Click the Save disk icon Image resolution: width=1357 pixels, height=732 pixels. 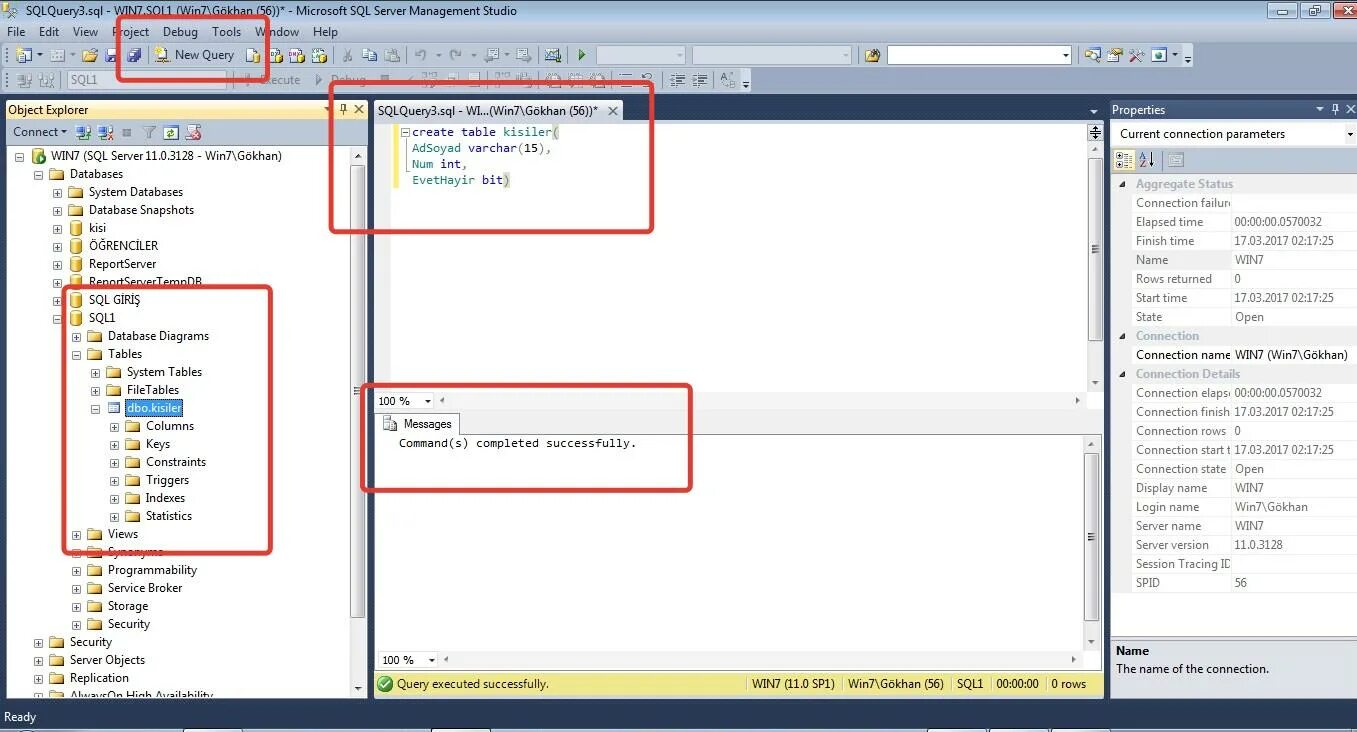click(112, 55)
